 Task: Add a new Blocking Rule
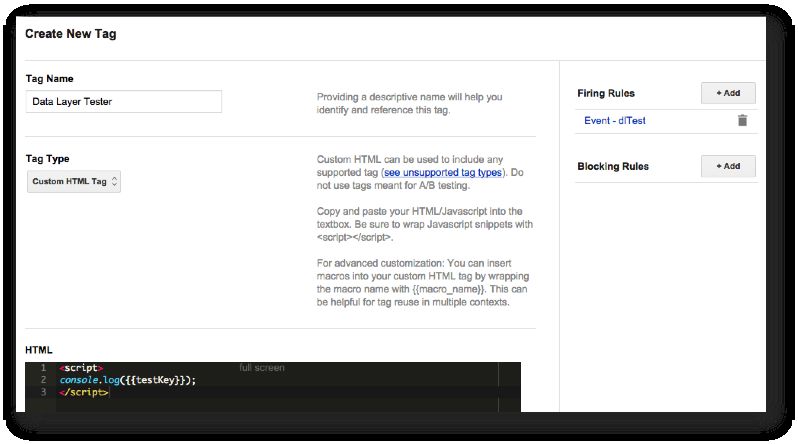(x=728, y=166)
